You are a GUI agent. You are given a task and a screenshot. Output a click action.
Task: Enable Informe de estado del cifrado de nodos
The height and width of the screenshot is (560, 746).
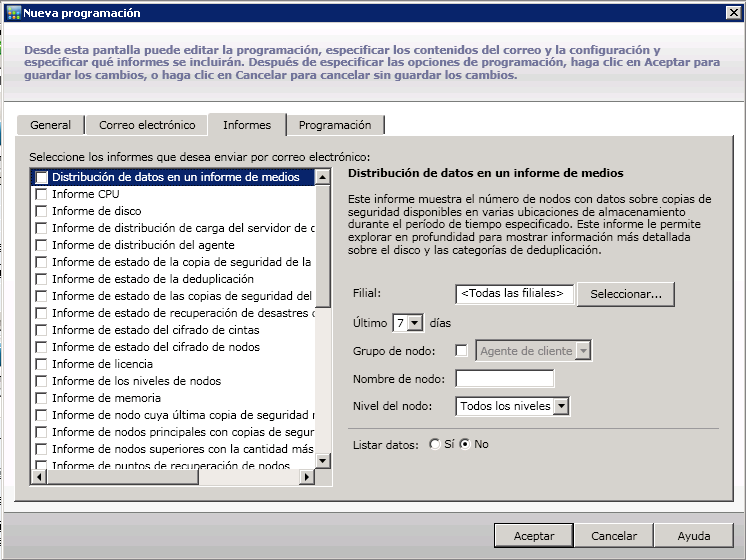tap(41, 347)
